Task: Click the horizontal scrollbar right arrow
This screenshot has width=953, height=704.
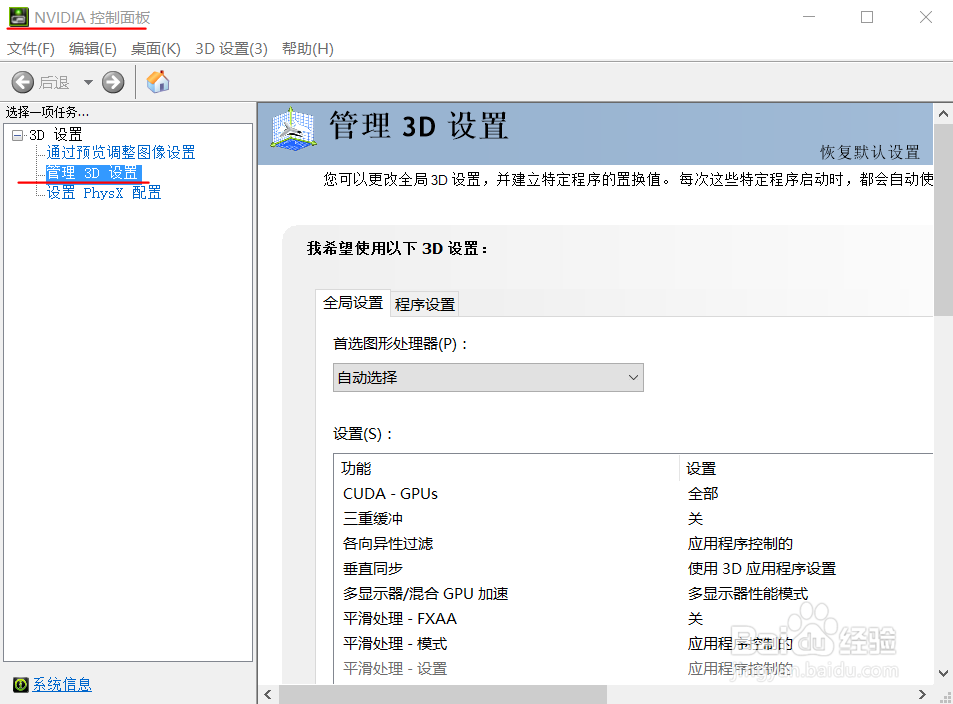Action: (923, 694)
